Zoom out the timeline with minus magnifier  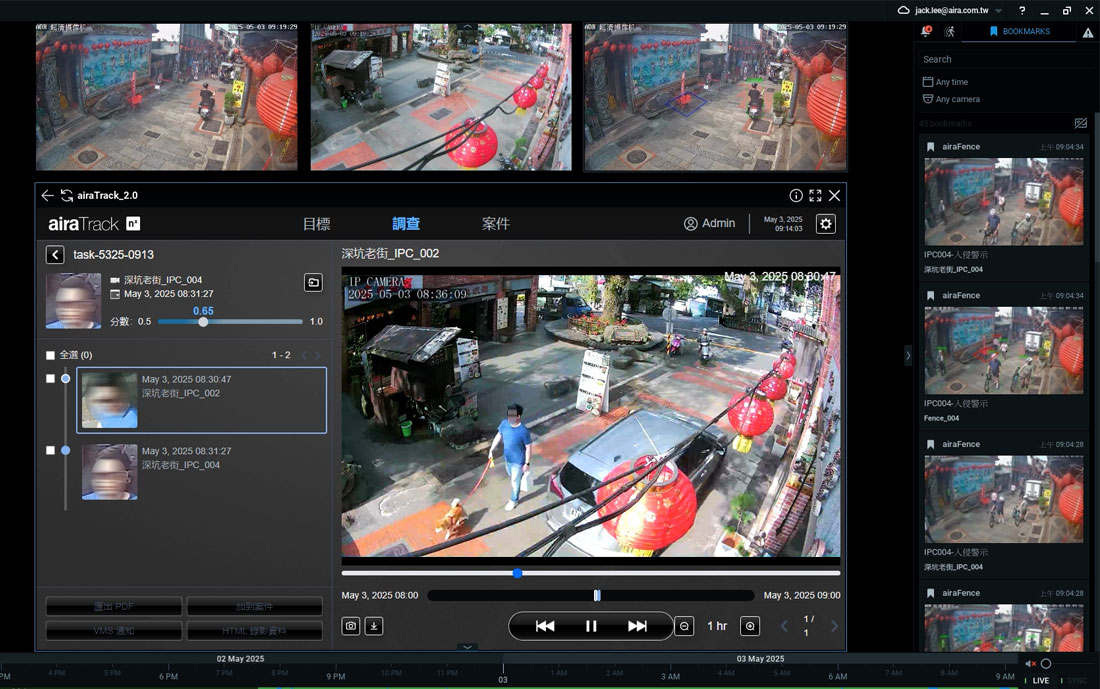tap(684, 626)
